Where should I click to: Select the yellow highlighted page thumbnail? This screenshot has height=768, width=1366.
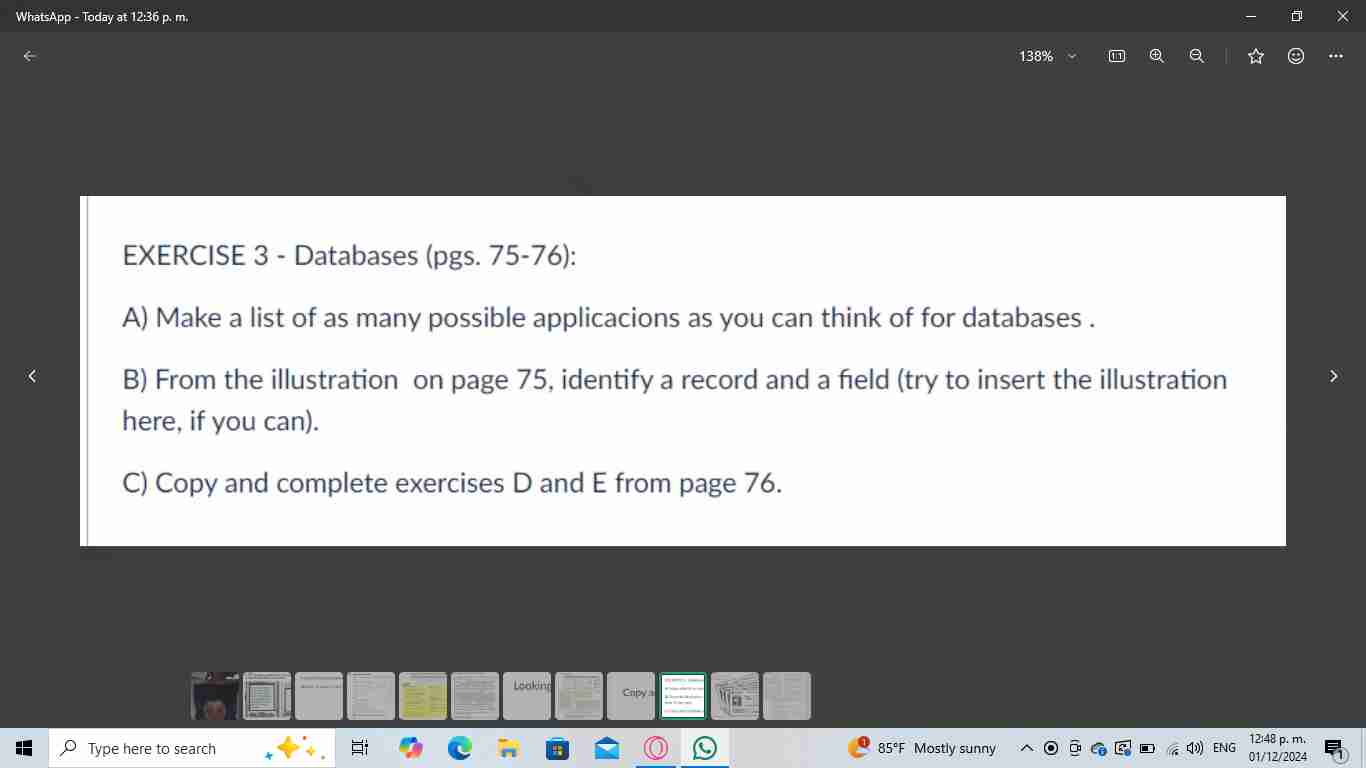click(x=423, y=695)
